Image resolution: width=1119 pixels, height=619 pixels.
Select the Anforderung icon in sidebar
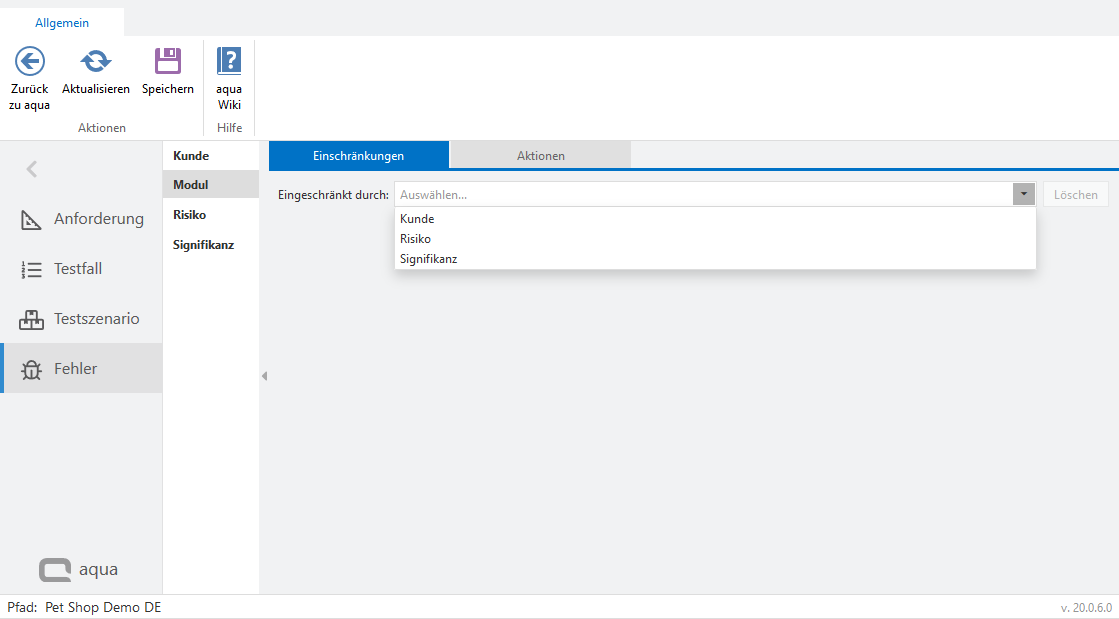[x=31, y=219]
